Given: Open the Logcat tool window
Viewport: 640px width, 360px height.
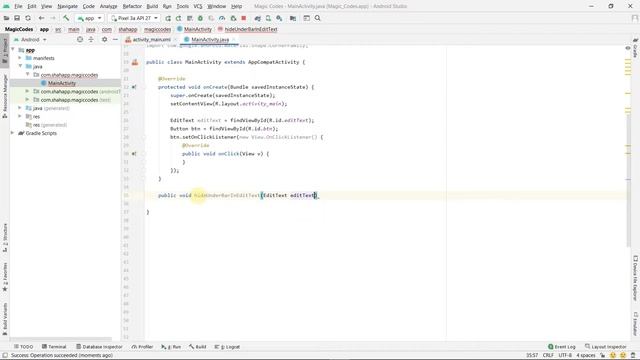Looking at the screenshot, I should (x=227, y=347).
